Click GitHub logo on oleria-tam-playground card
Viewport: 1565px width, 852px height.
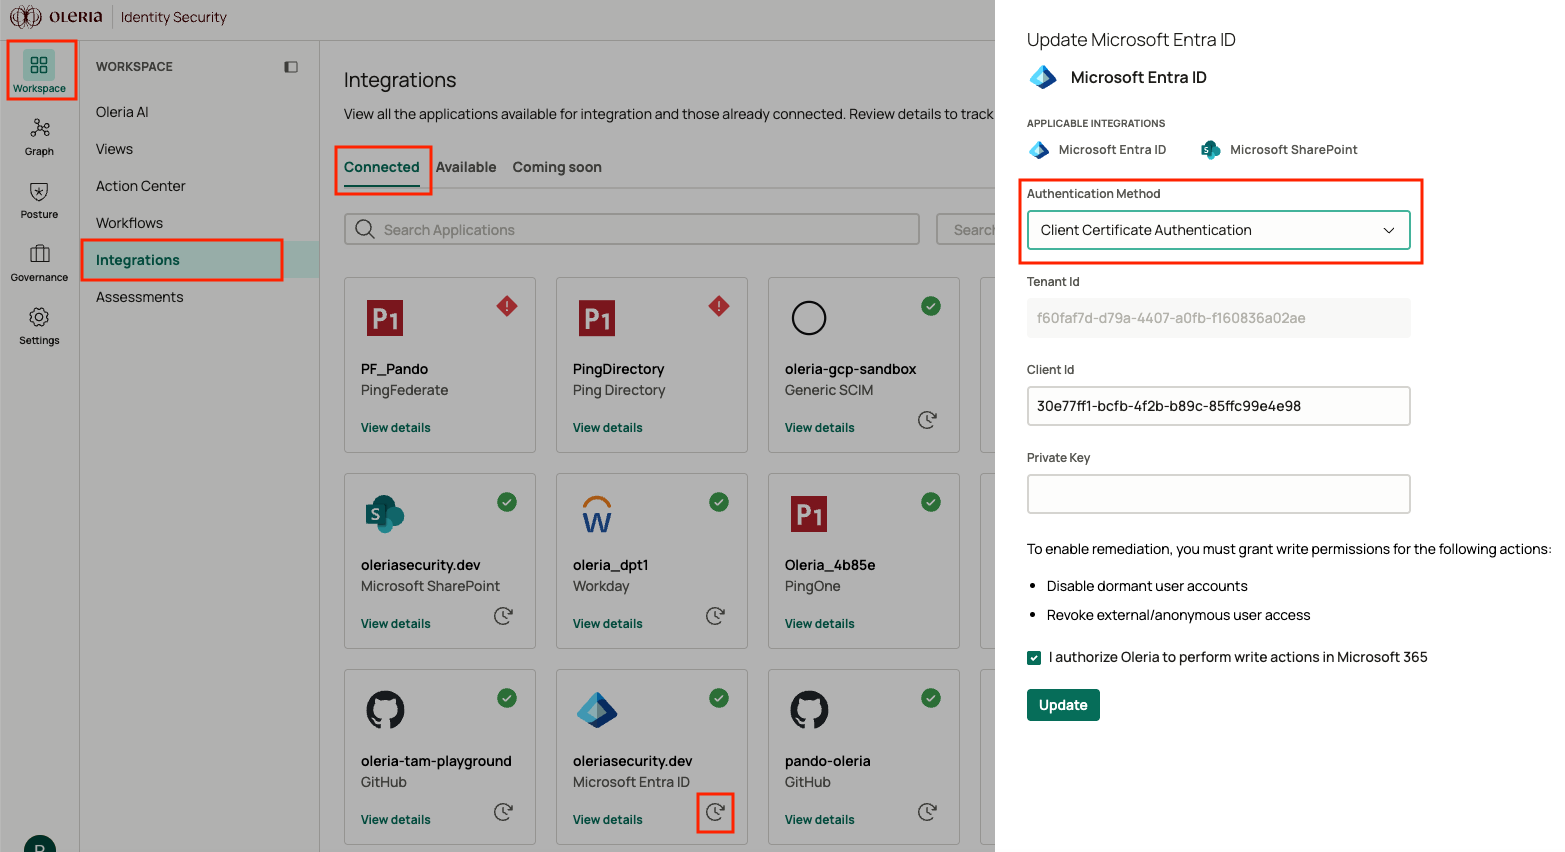coord(385,710)
